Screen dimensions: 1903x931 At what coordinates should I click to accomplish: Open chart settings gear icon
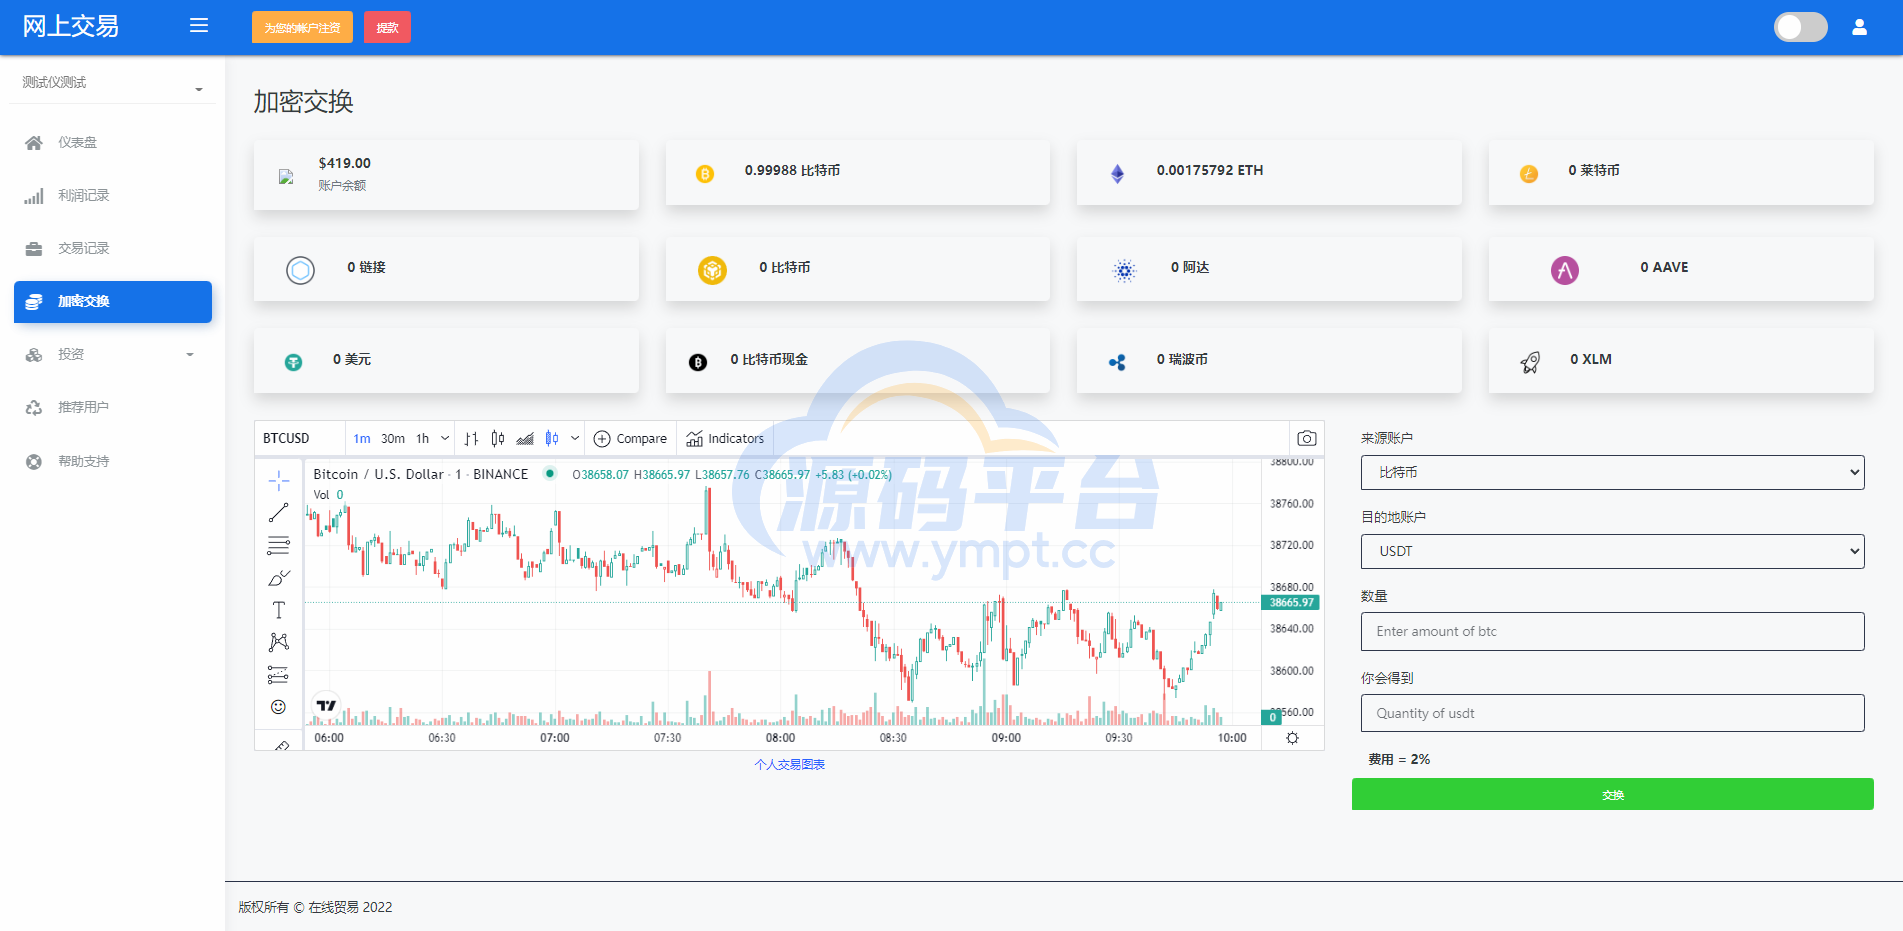tap(1292, 738)
